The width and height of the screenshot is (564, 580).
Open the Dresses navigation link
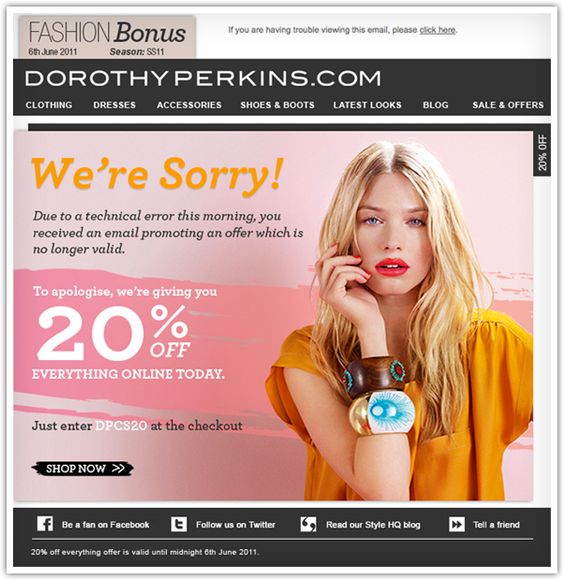[x=114, y=105]
